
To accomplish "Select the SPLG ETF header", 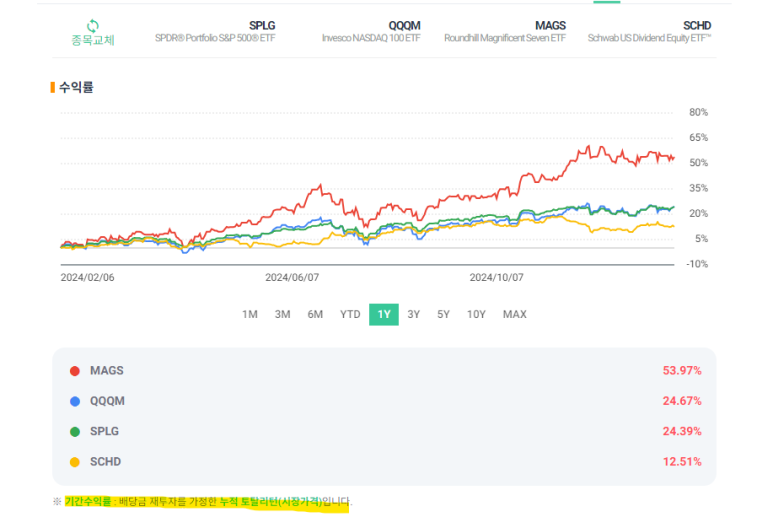I will pyautogui.click(x=262, y=26).
